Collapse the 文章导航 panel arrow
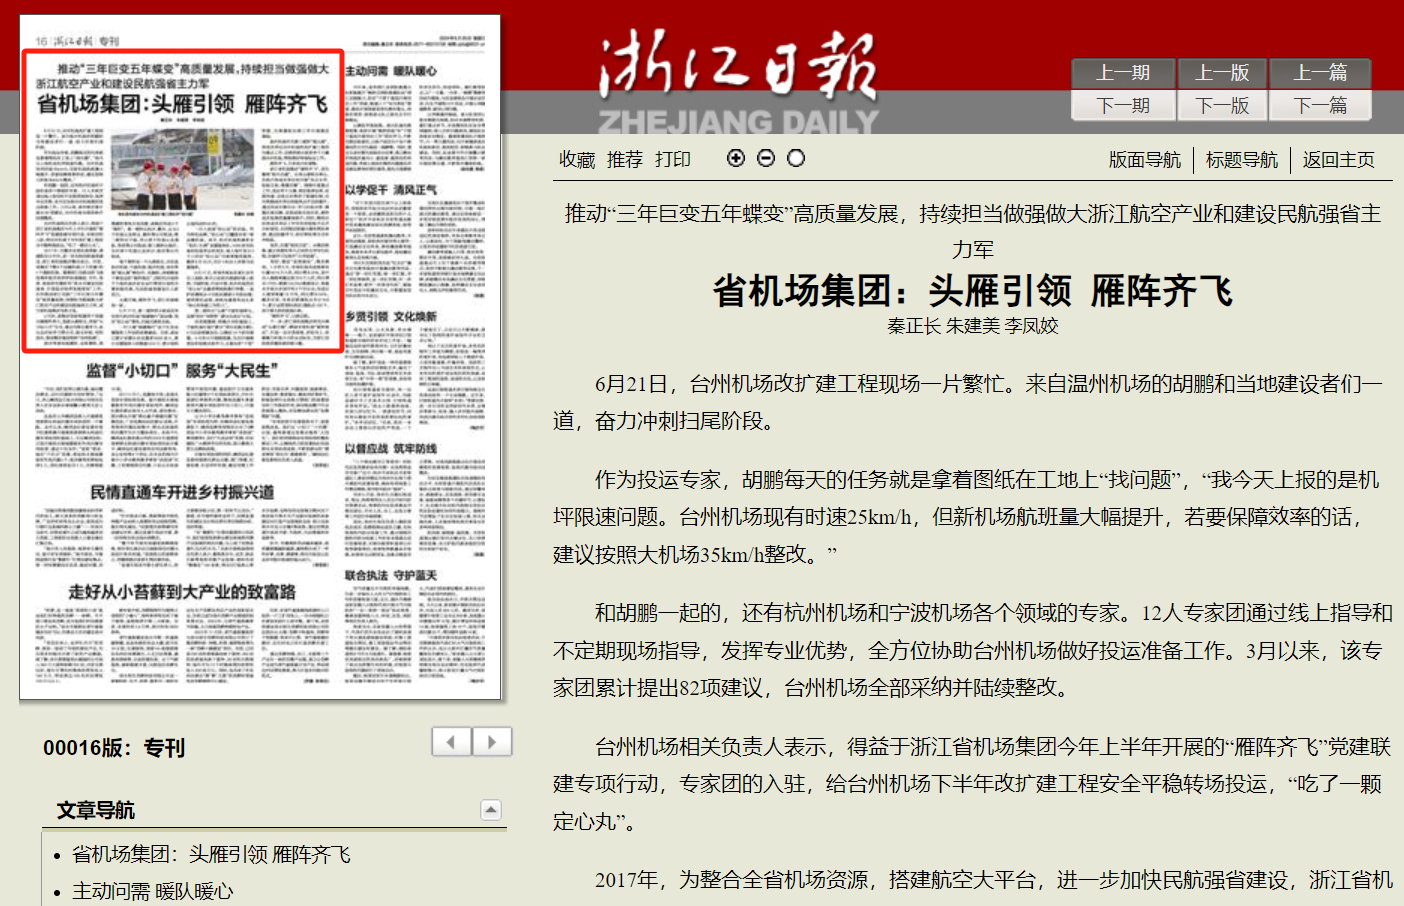Viewport: 1404px width, 906px height. coord(491,810)
